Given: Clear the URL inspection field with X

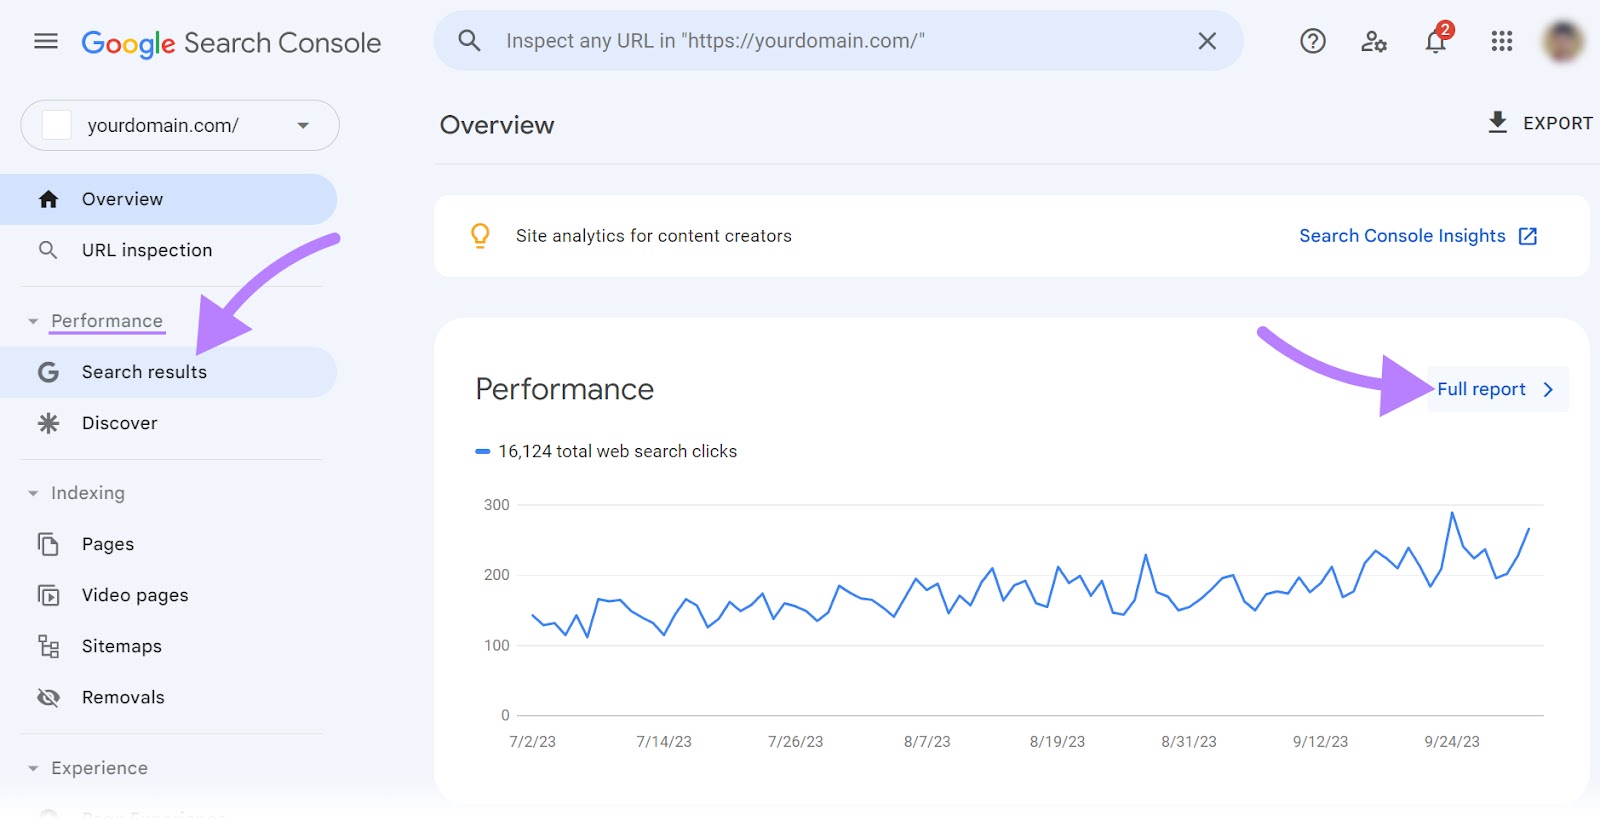Looking at the screenshot, I should pos(1207,41).
